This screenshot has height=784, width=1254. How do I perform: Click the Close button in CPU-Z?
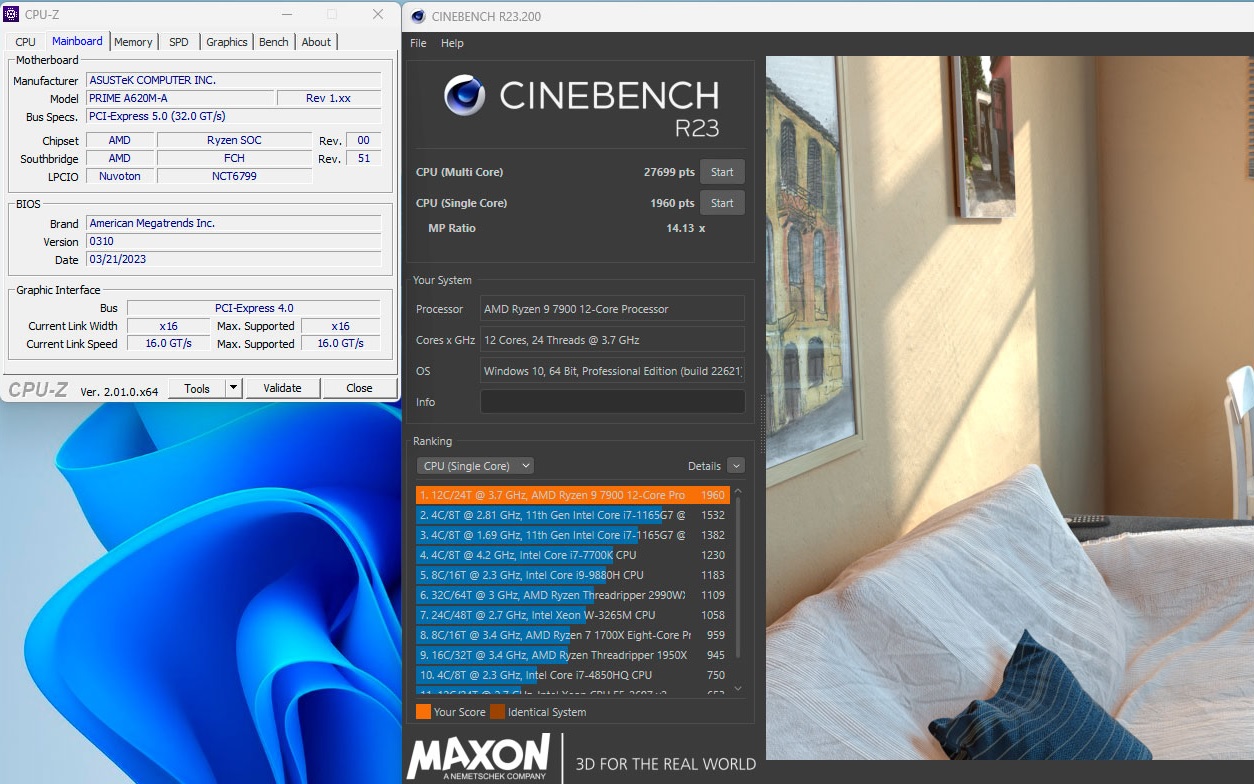(359, 388)
